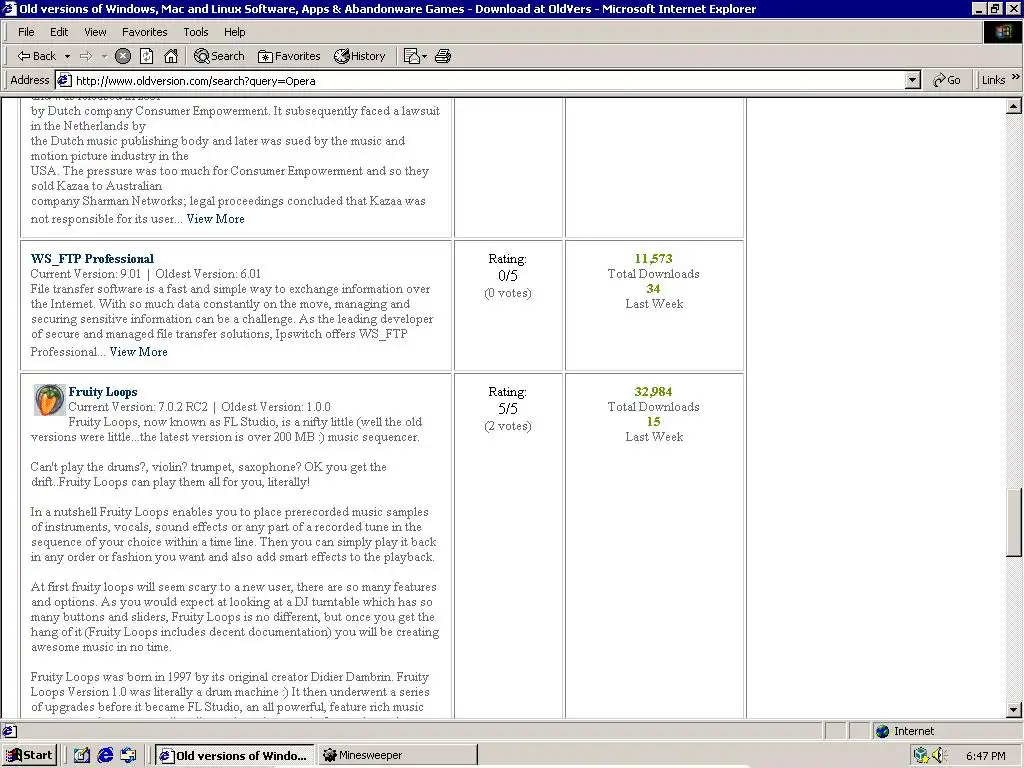The image size is (1024, 768).
Task: Launch Outlook Express quick launch icon
Action: click(129, 756)
